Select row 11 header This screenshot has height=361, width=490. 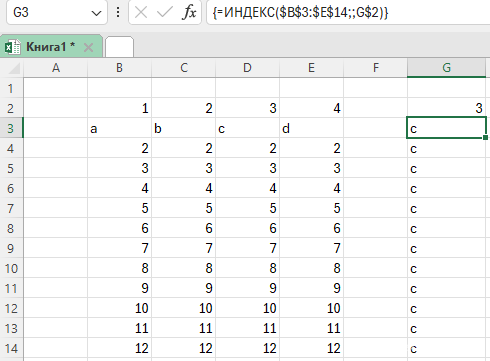11,288
